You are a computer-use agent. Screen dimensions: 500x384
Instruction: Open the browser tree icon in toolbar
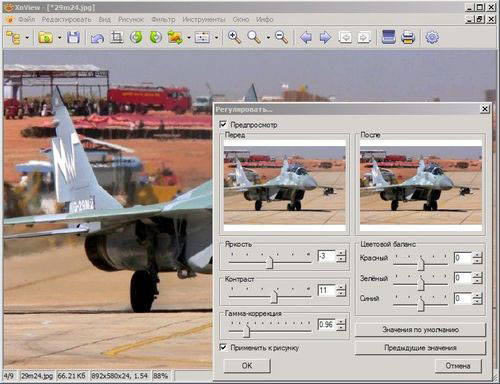click(14, 38)
